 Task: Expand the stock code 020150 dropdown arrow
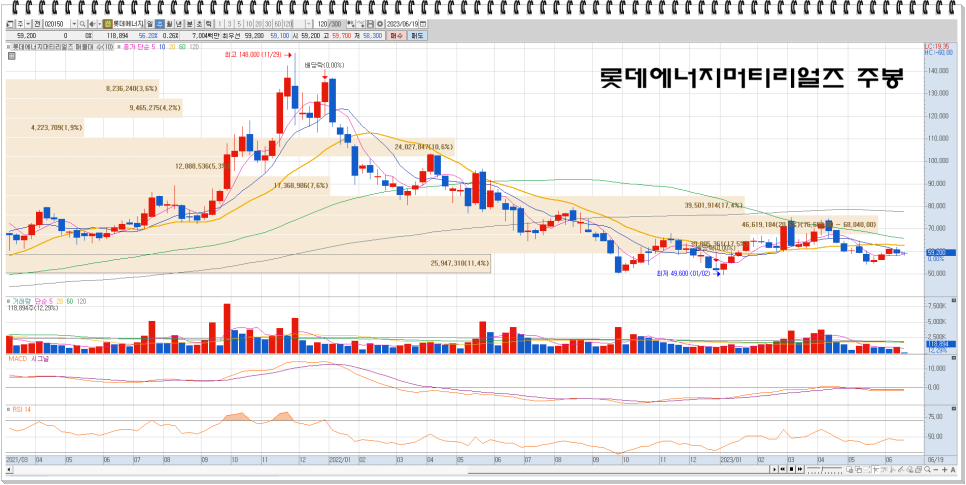(74, 24)
